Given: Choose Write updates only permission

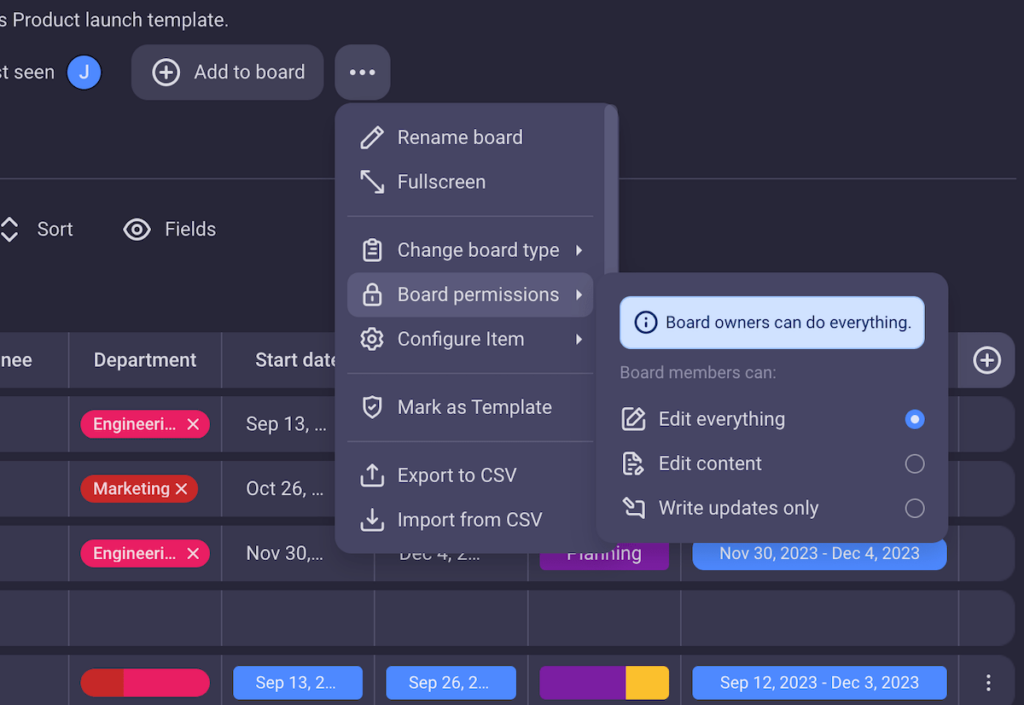Looking at the screenshot, I should [x=915, y=508].
